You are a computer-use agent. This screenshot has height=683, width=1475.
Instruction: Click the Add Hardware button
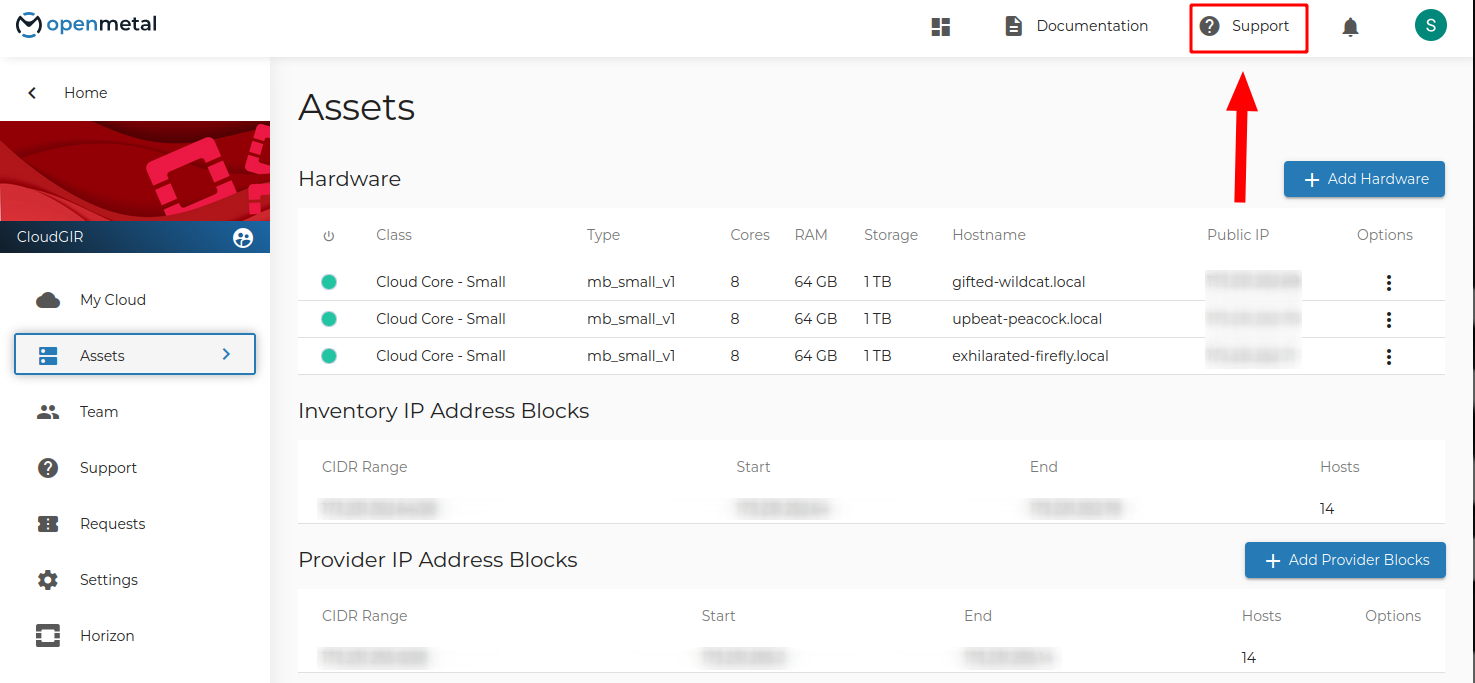(x=1364, y=179)
